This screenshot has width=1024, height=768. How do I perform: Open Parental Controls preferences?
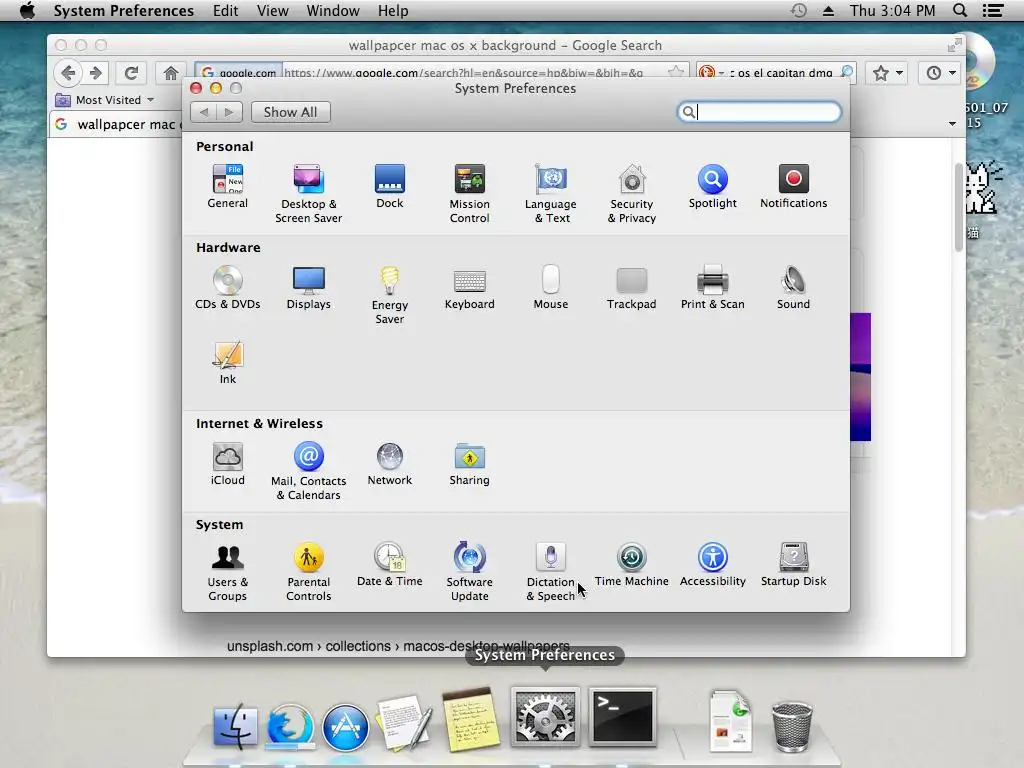308,572
